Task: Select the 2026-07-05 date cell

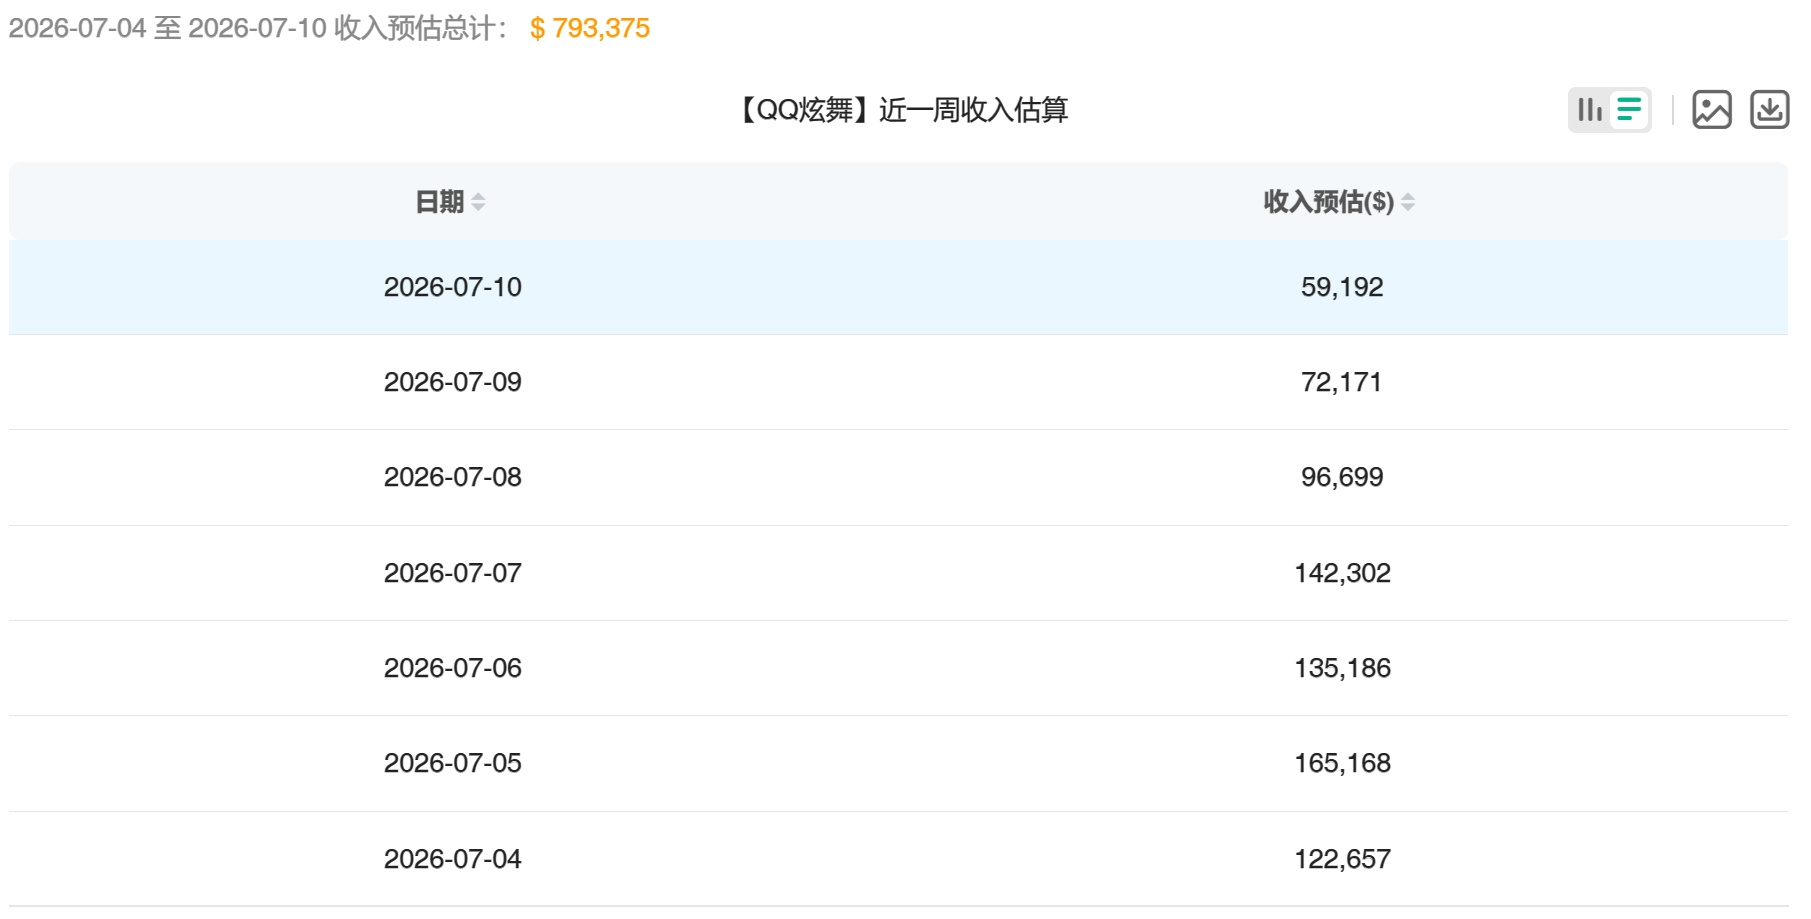Action: coord(452,763)
